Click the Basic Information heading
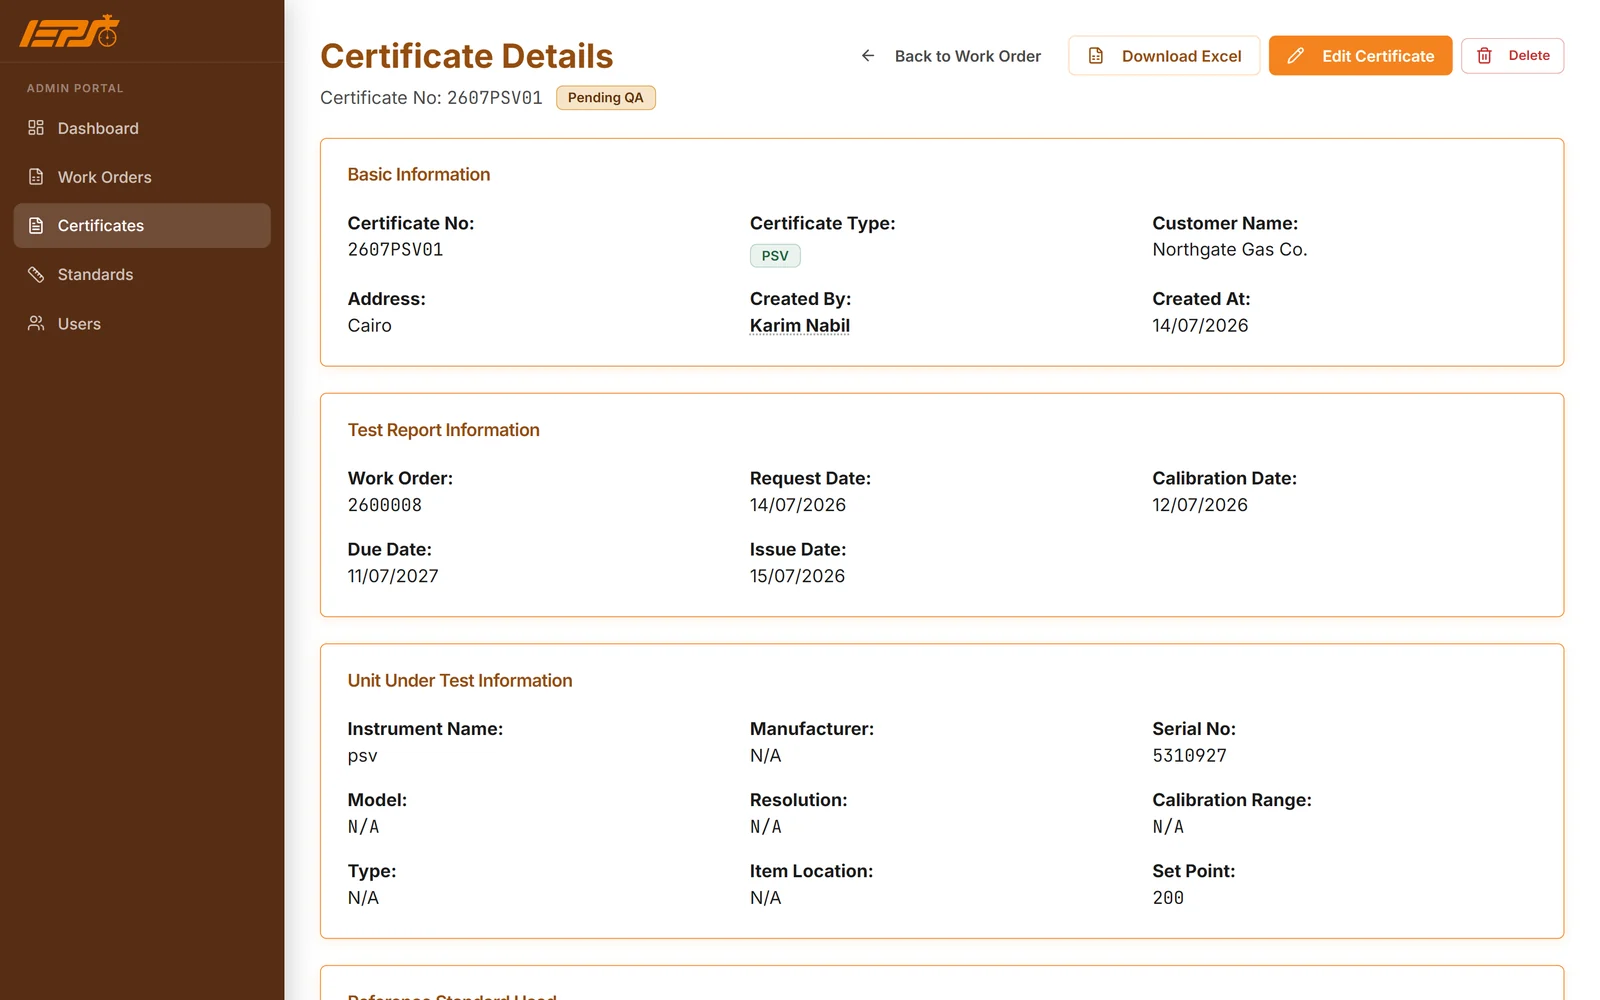 tap(419, 174)
